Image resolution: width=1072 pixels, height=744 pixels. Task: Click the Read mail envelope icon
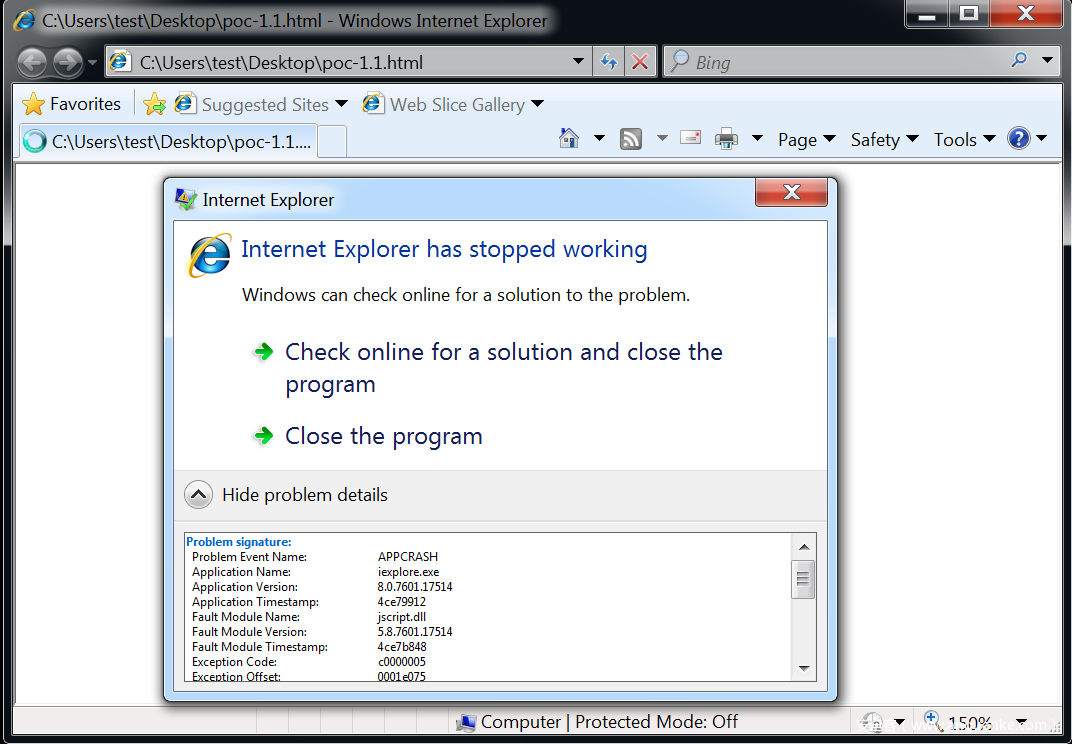click(690, 138)
